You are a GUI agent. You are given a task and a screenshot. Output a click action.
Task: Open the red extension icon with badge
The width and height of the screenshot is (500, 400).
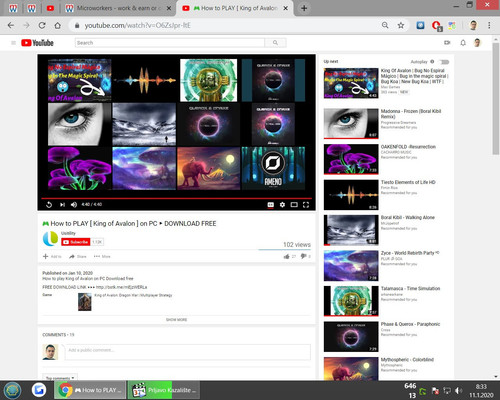pyautogui.click(x=436, y=26)
